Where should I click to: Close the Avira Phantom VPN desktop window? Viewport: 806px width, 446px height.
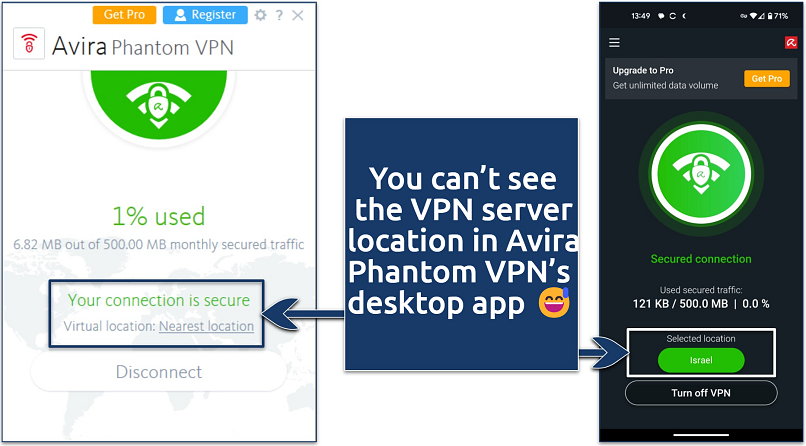pos(298,15)
